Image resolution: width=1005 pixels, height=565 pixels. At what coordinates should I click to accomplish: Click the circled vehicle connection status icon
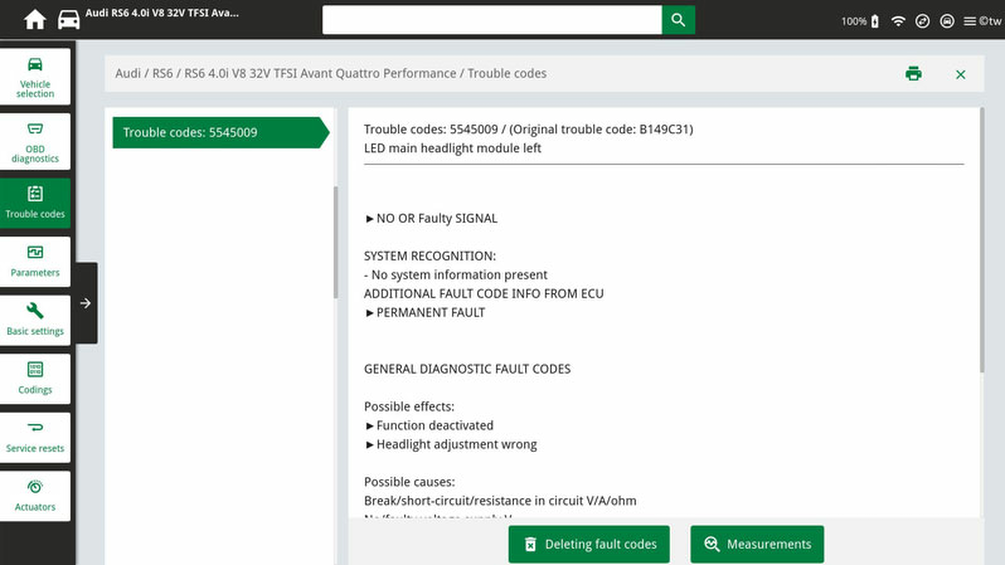[946, 21]
